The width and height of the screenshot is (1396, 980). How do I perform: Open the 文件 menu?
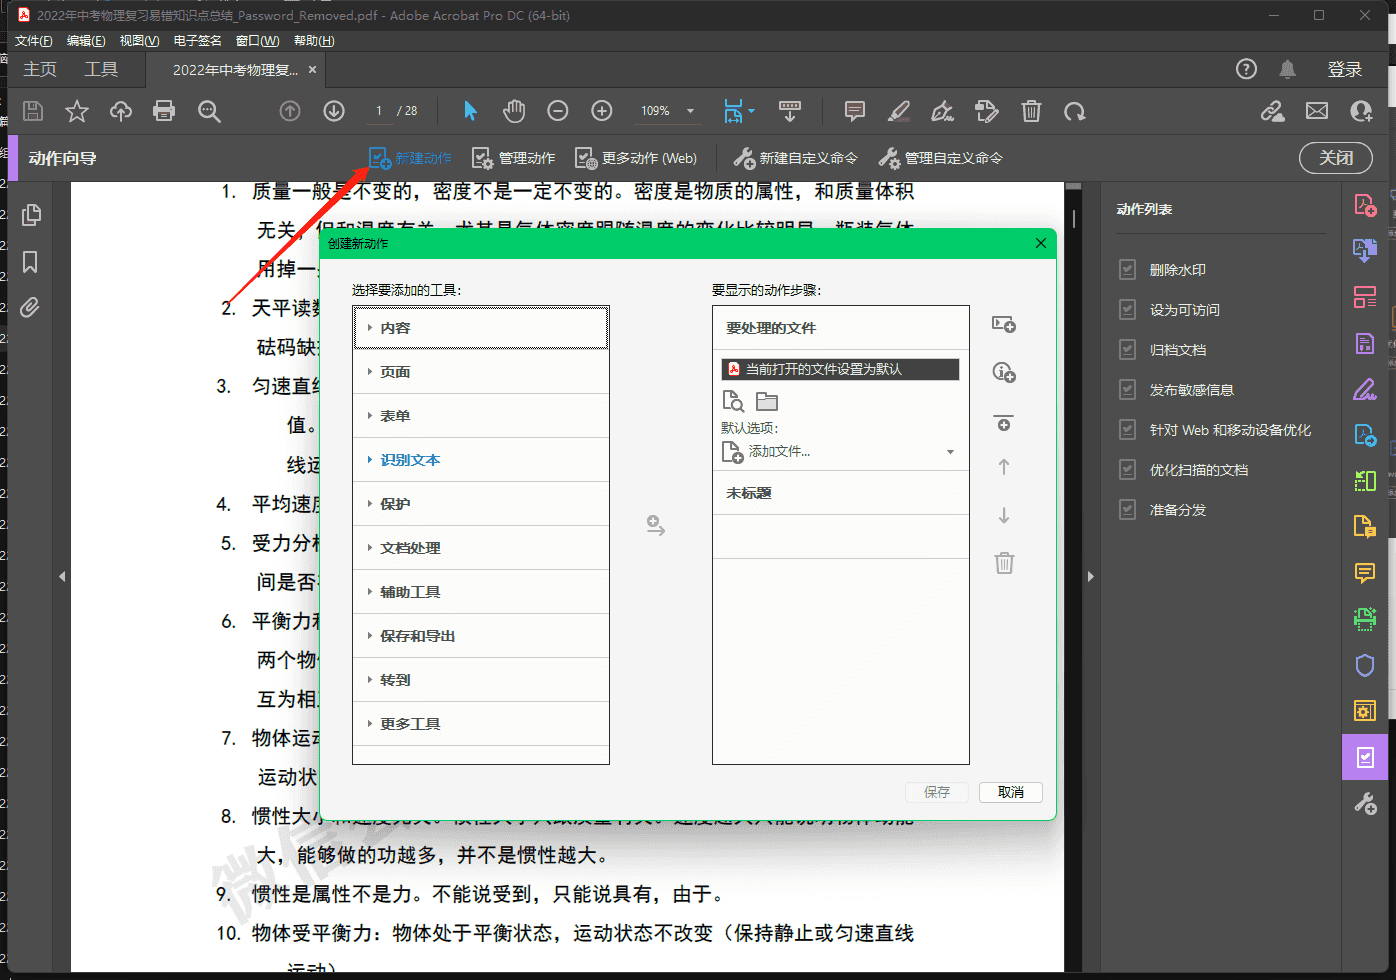pyautogui.click(x=33, y=41)
